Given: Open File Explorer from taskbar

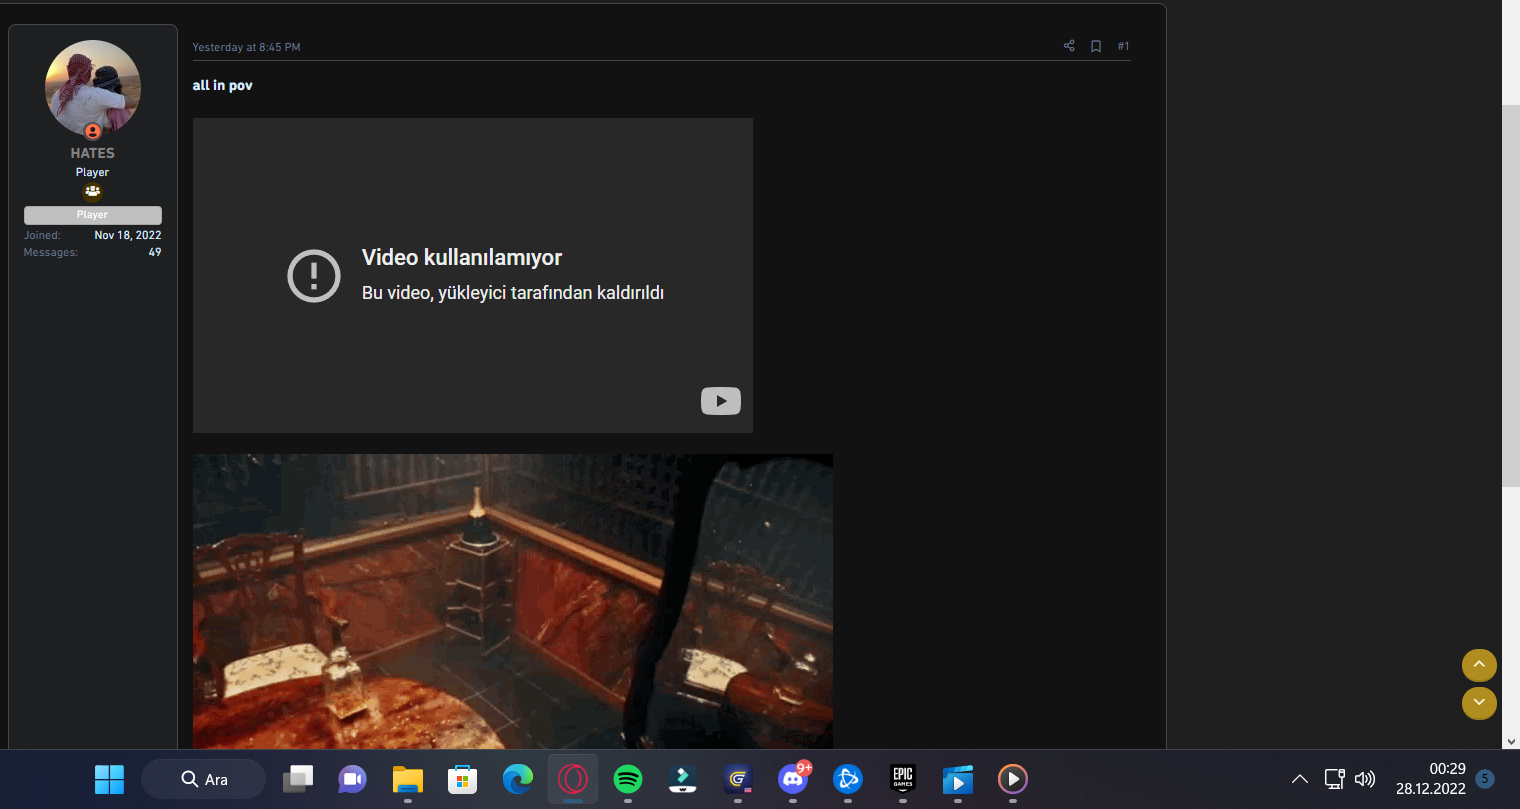Looking at the screenshot, I should [x=408, y=779].
